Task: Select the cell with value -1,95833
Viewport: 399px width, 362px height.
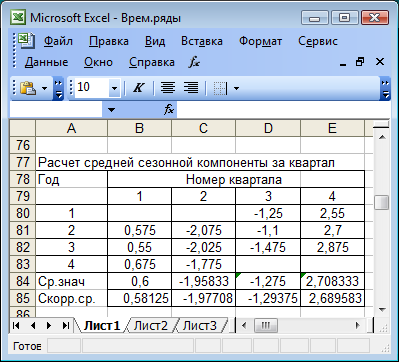Action: pyautogui.click(x=203, y=281)
